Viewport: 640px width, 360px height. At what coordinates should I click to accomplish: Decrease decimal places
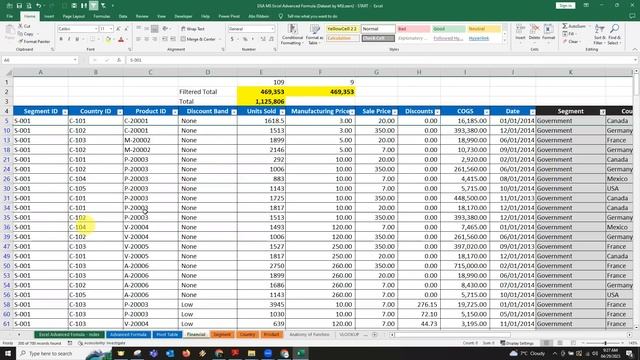tap(271, 39)
